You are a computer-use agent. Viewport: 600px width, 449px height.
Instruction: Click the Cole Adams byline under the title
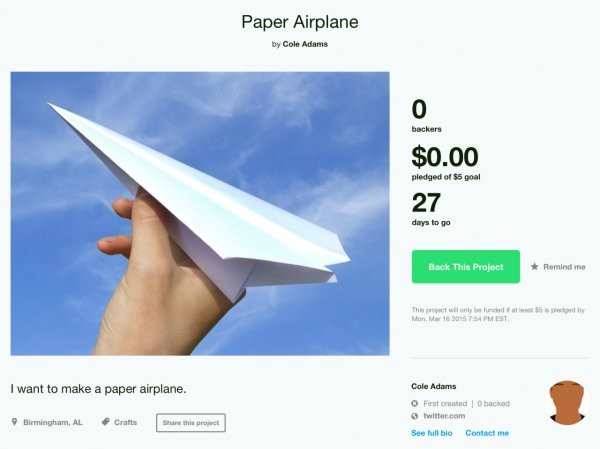pyautogui.click(x=305, y=44)
